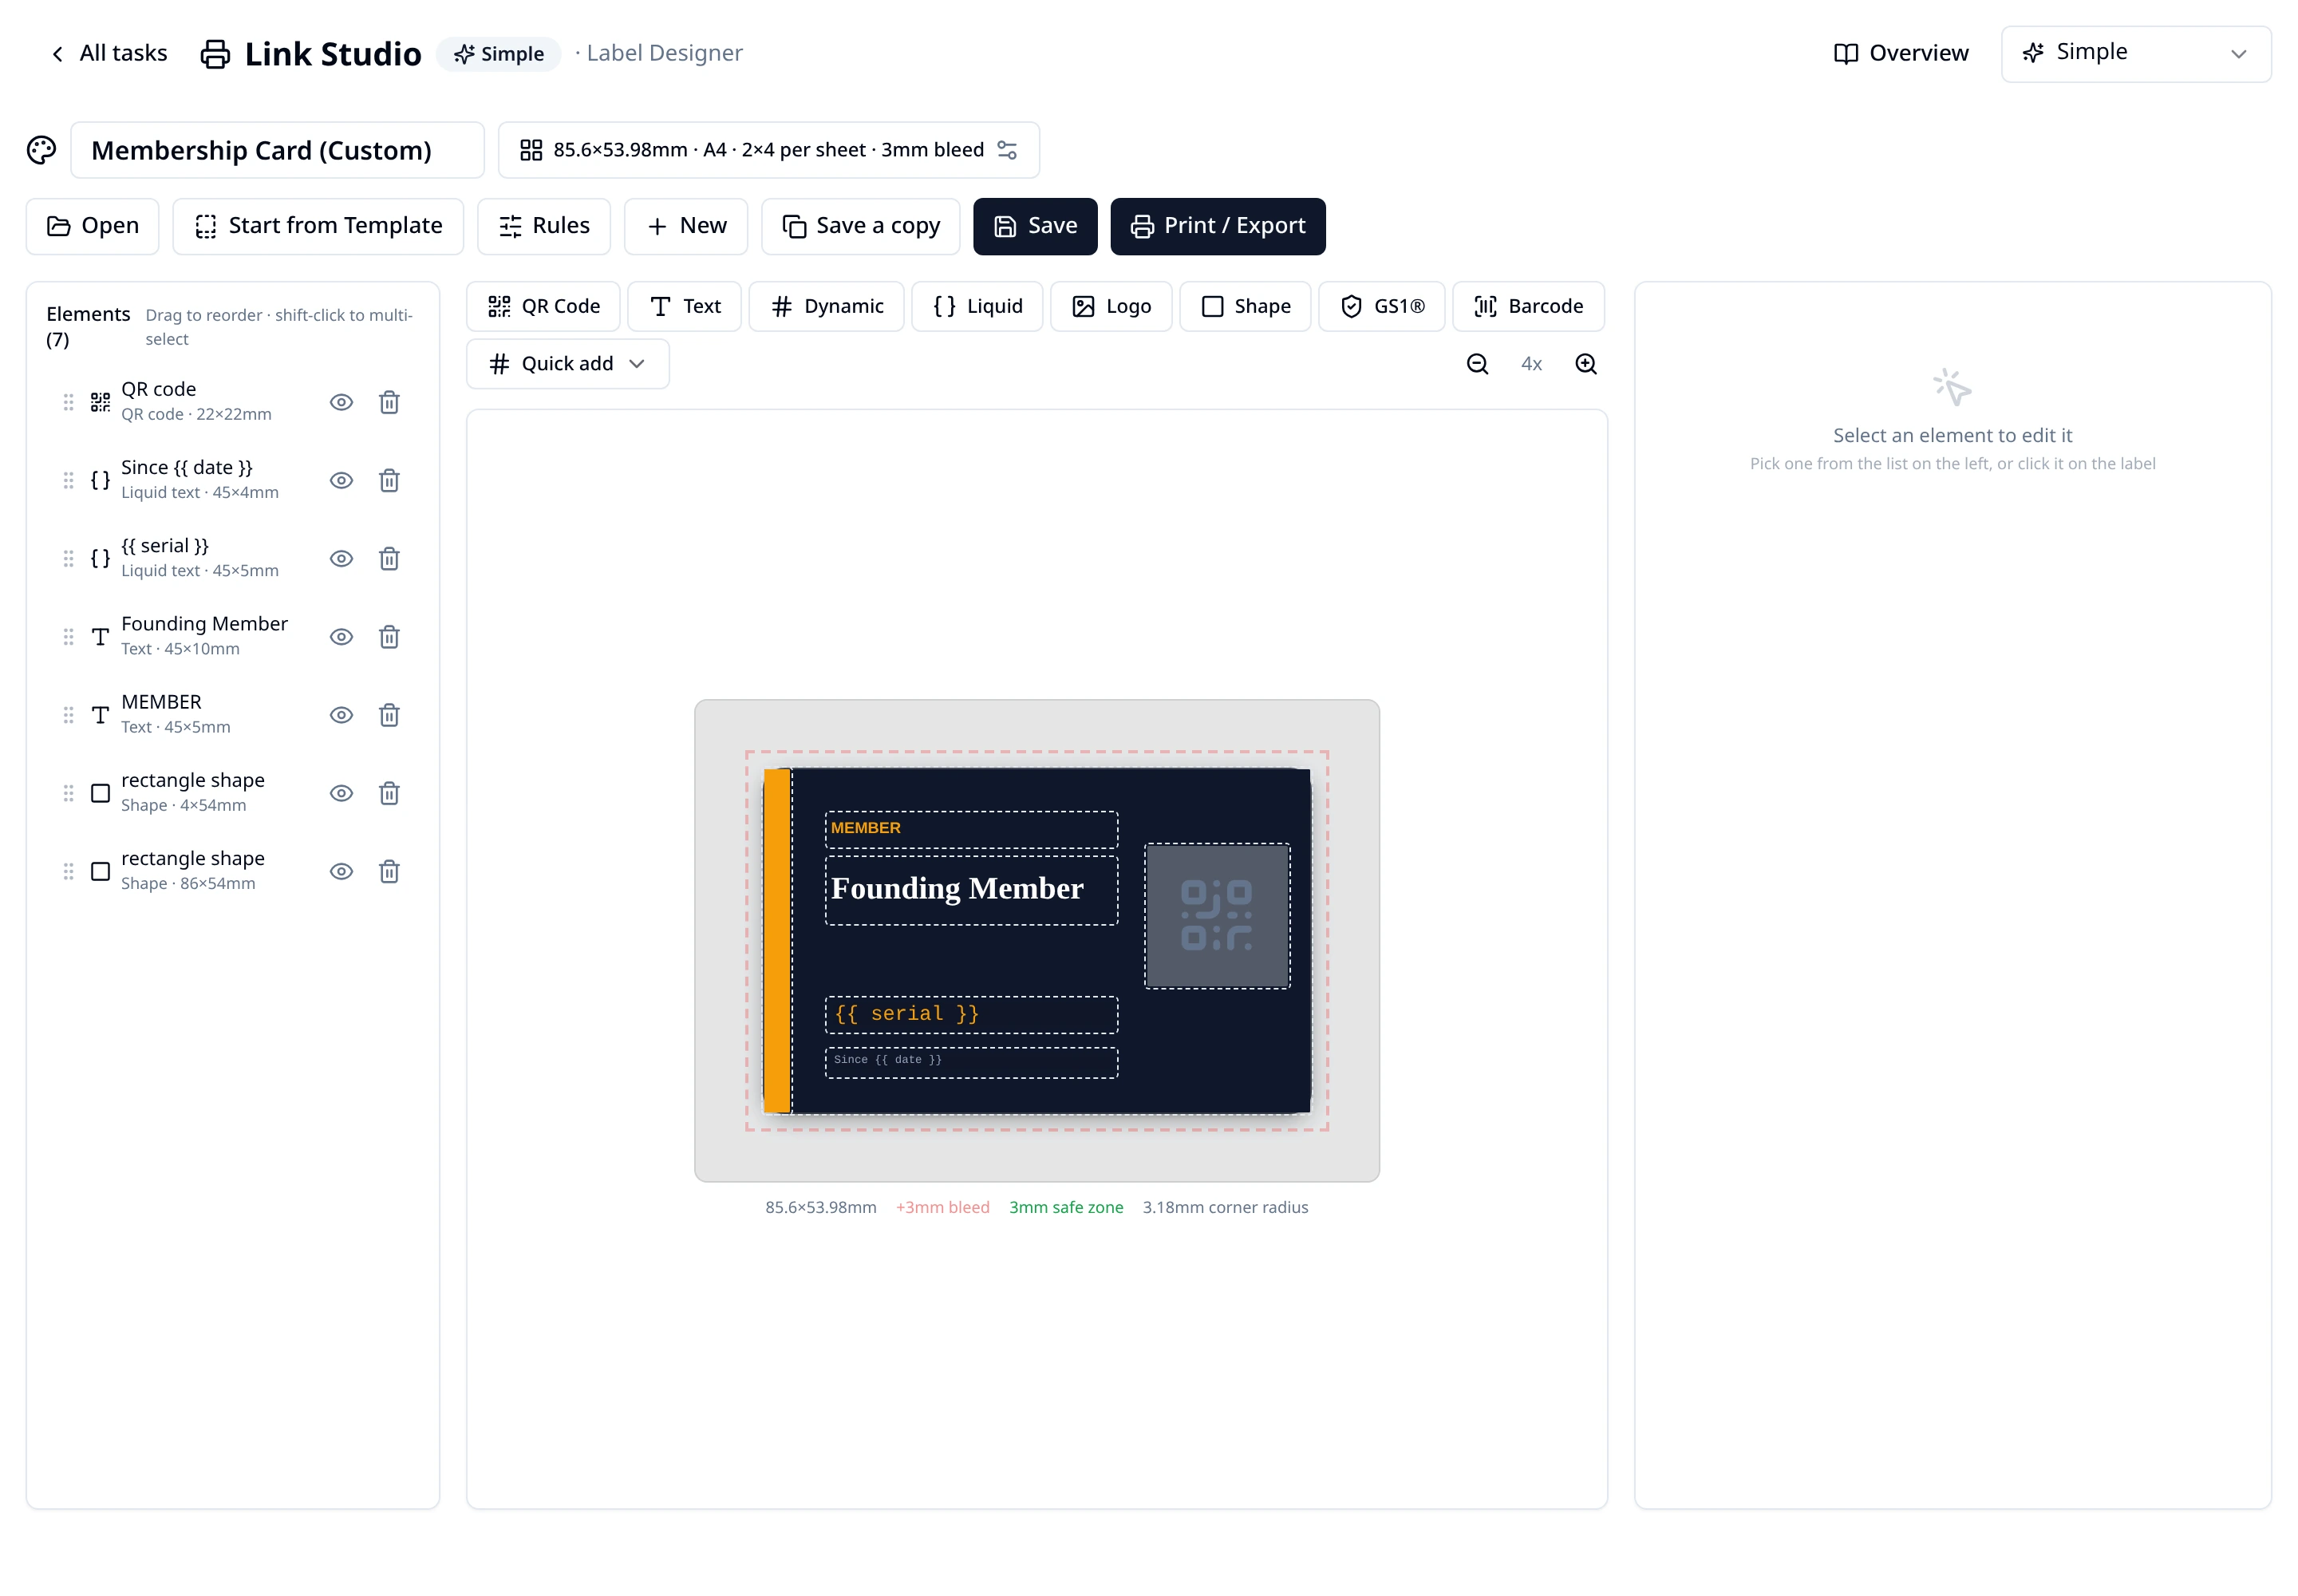Add a Logo image element
This screenshot has height=1596, width=2298.
click(1111, 306)
